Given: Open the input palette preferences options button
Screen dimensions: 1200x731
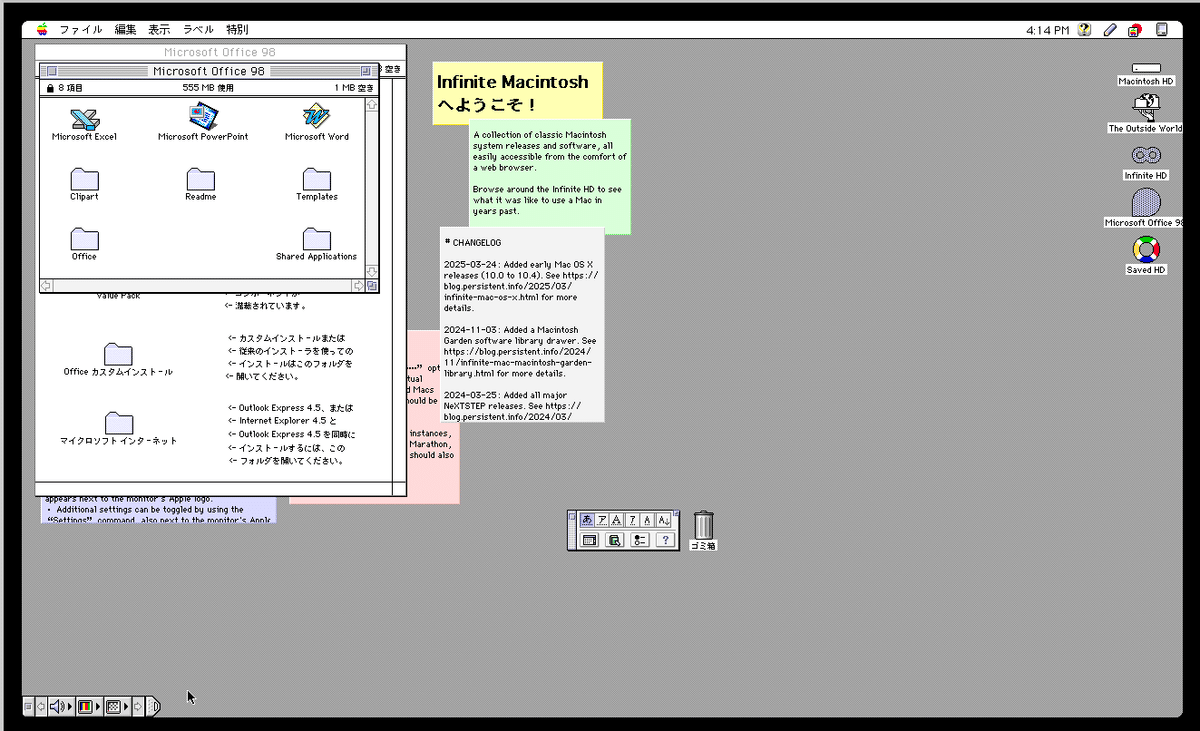Looking at the screenshot, I should 640,541.
